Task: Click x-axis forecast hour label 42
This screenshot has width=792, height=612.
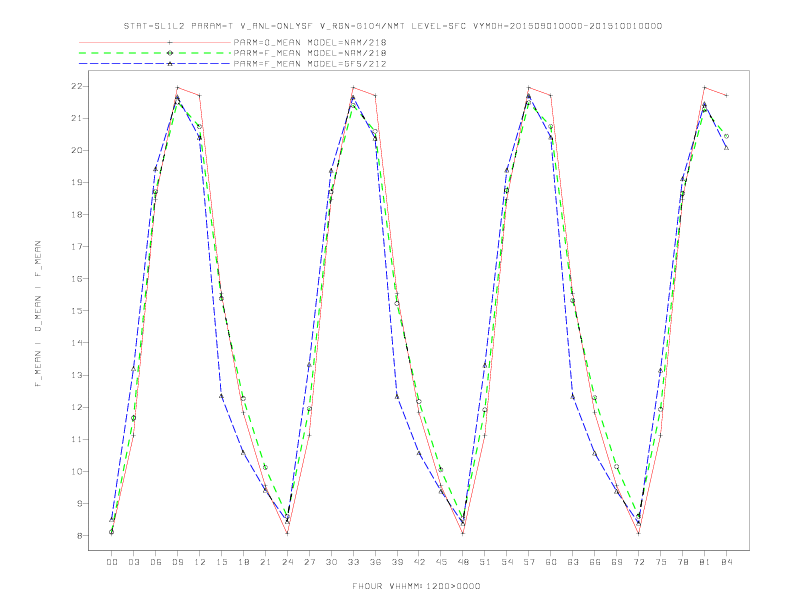Action: click(419, 562)
